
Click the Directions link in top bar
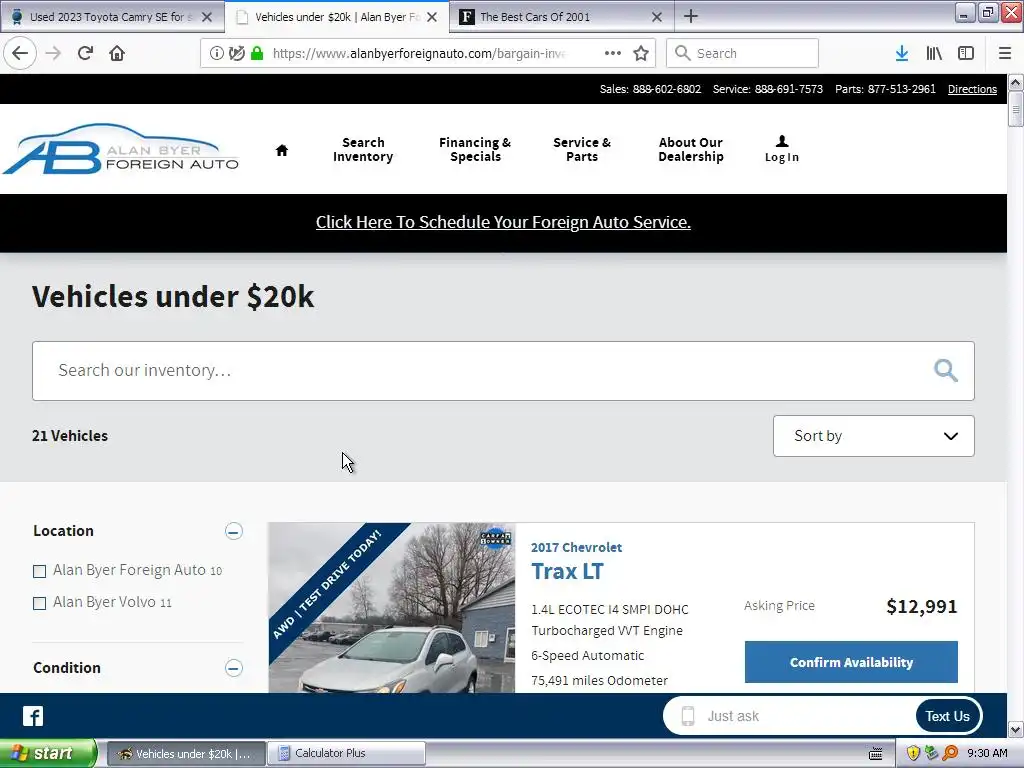click(972, 89)
